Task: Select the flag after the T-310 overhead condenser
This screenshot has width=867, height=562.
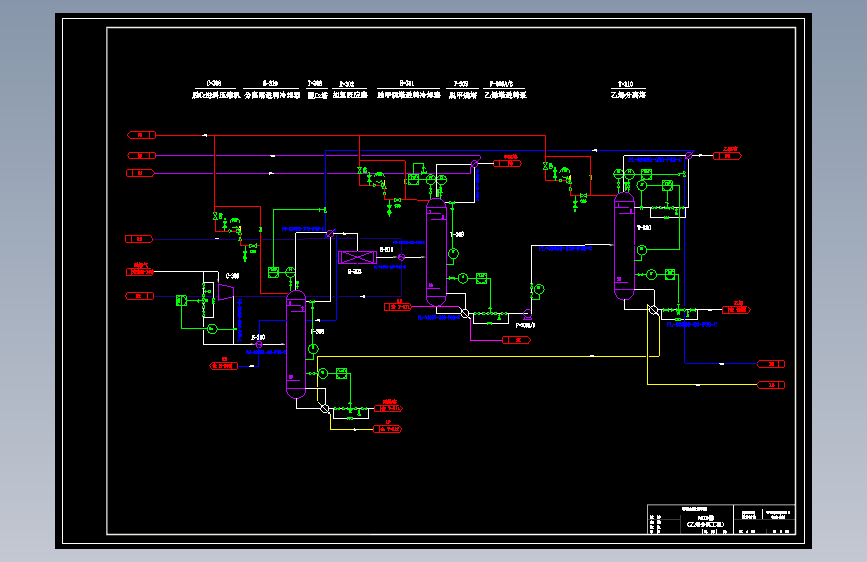Action: 728,156
